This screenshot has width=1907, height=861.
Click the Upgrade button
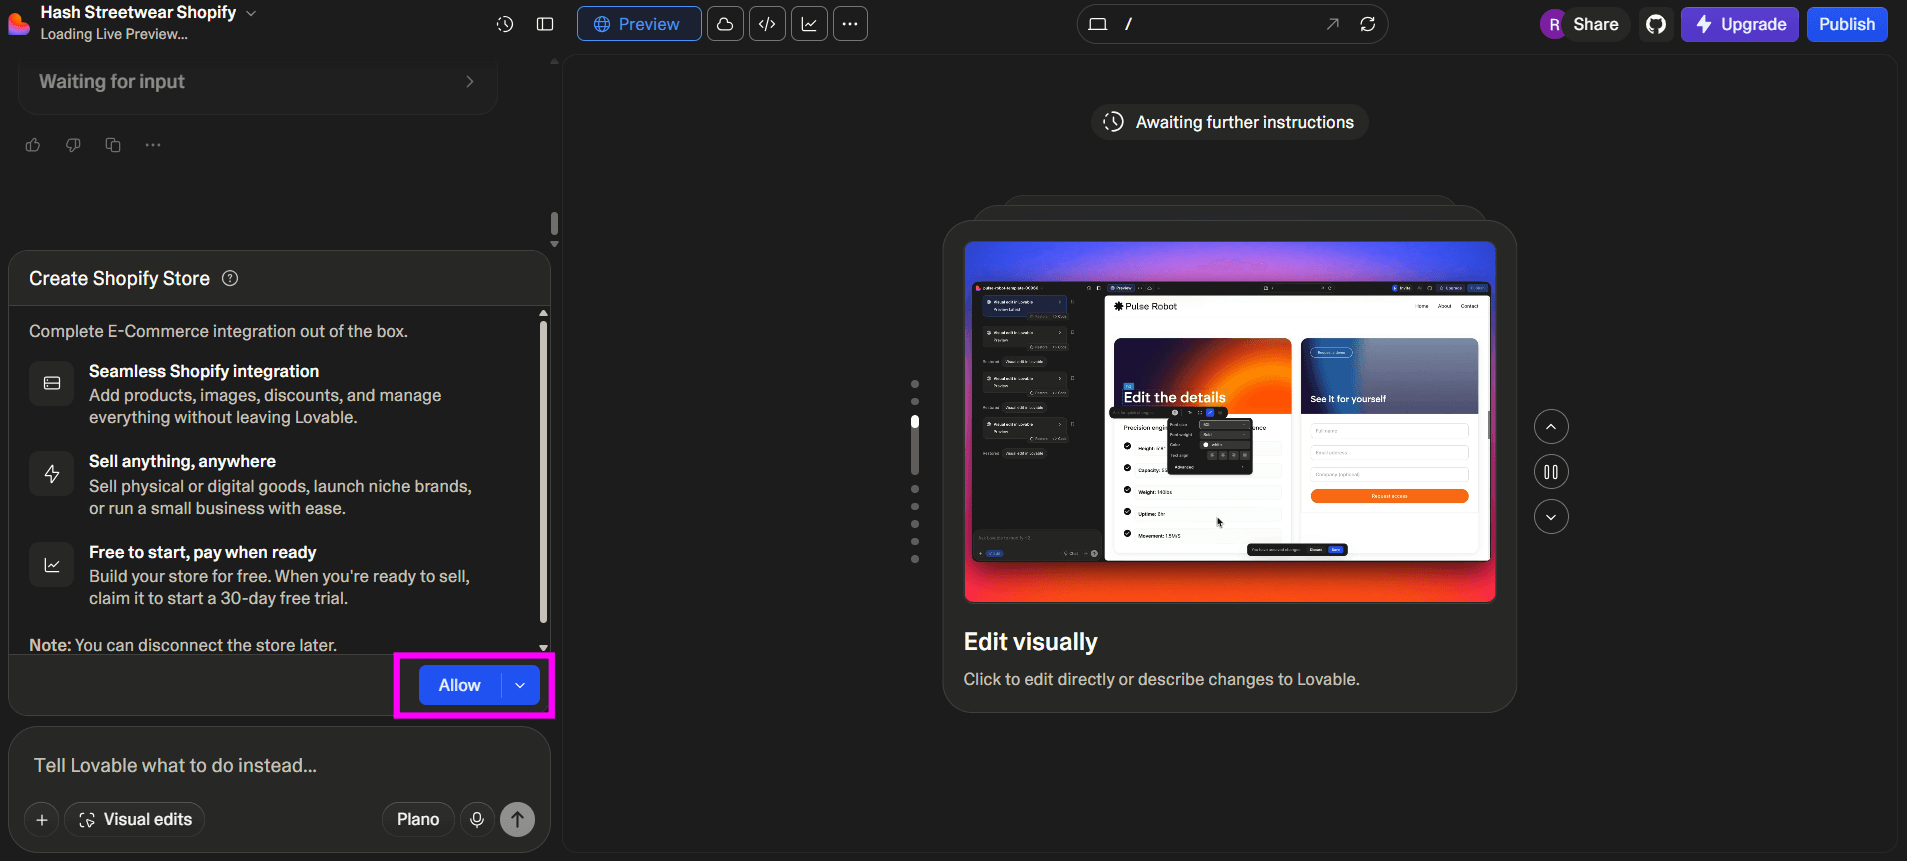[1740, 24]
